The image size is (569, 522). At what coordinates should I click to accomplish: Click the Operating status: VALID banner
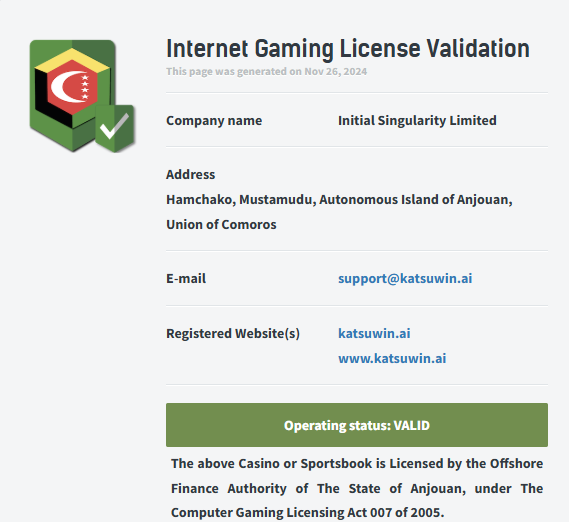357,425
